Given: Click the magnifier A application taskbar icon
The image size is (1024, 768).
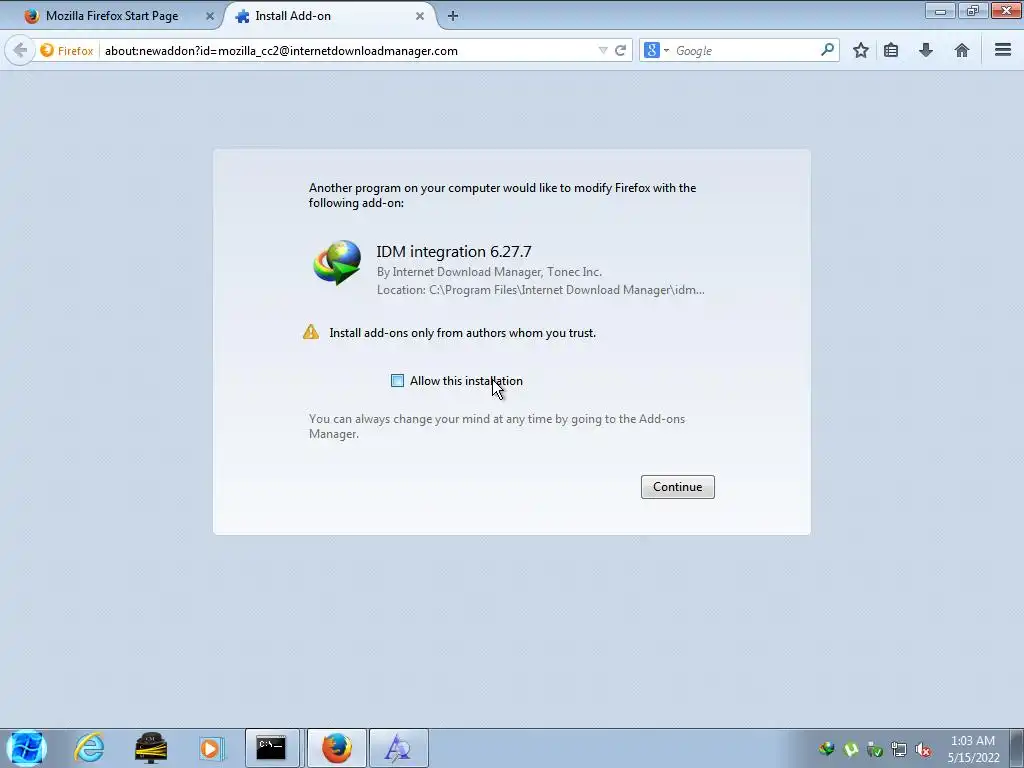Looking at the screenshot, I should (398, 748).
